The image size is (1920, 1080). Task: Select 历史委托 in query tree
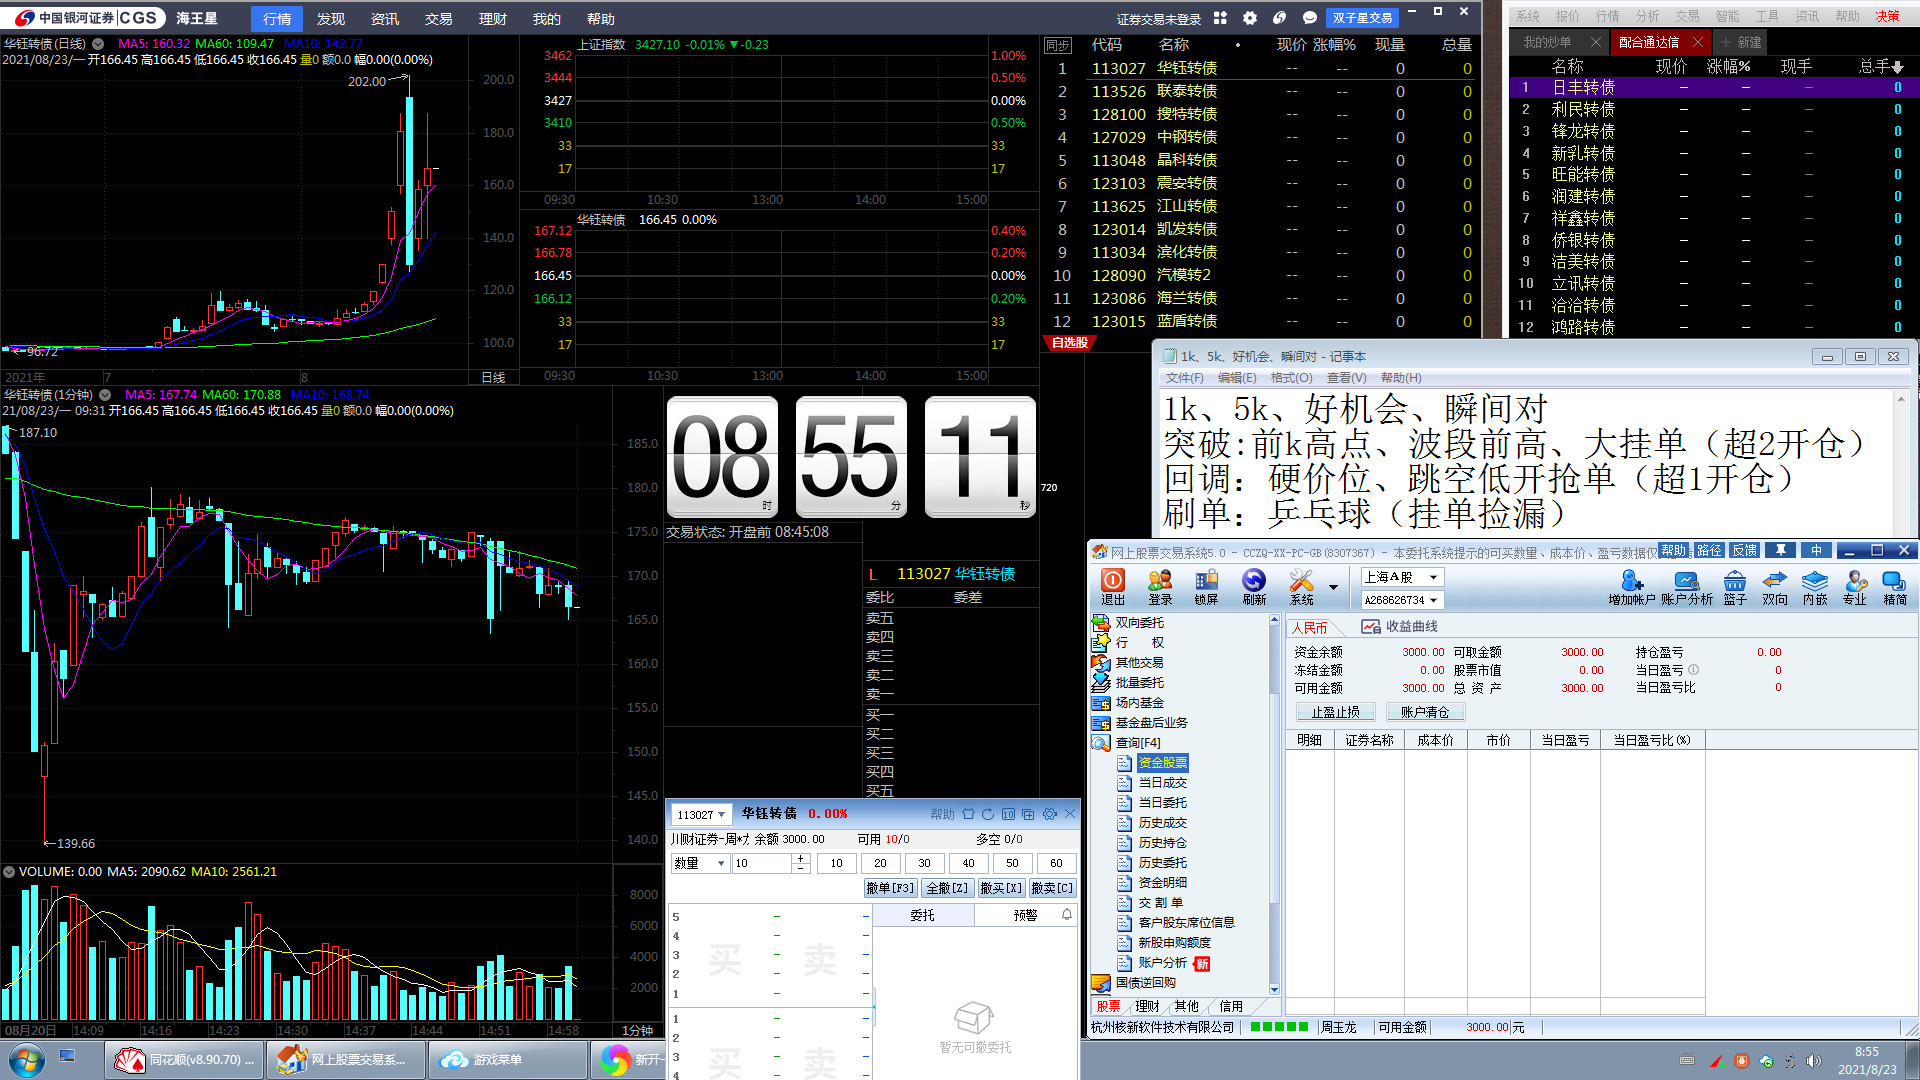[x=1162, y=863]
